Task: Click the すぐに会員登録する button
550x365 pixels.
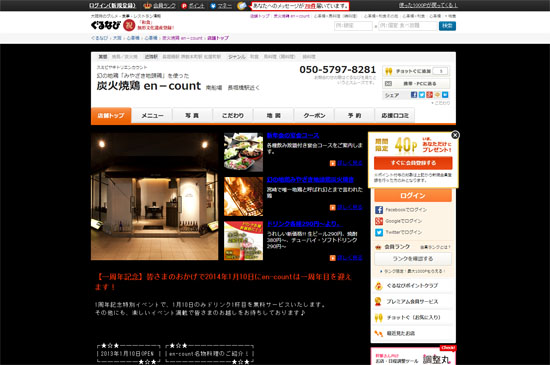Action: click(x=413, y=163)
